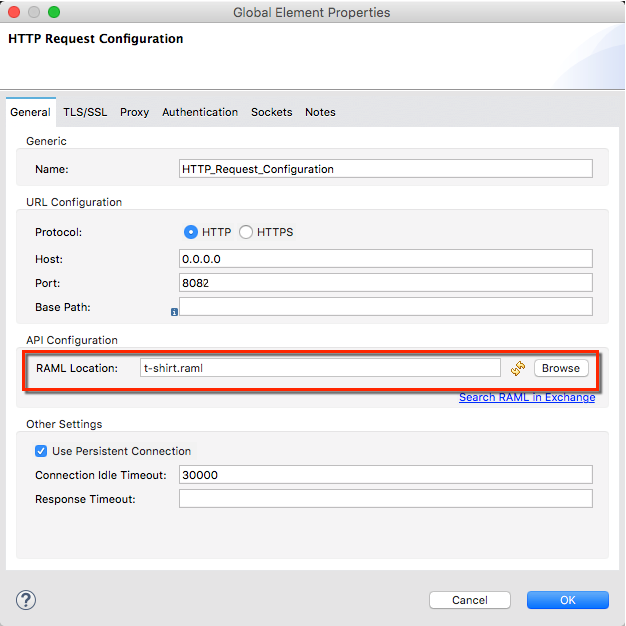Screen dimensions: 626x626
Task: Click the URL Configuration group label
Action: 74,202
